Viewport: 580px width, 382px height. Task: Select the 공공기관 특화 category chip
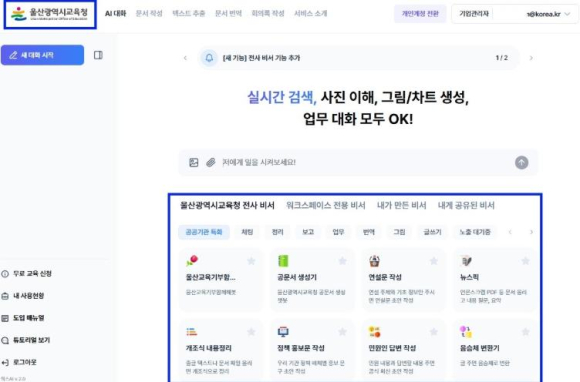(204, 232)
